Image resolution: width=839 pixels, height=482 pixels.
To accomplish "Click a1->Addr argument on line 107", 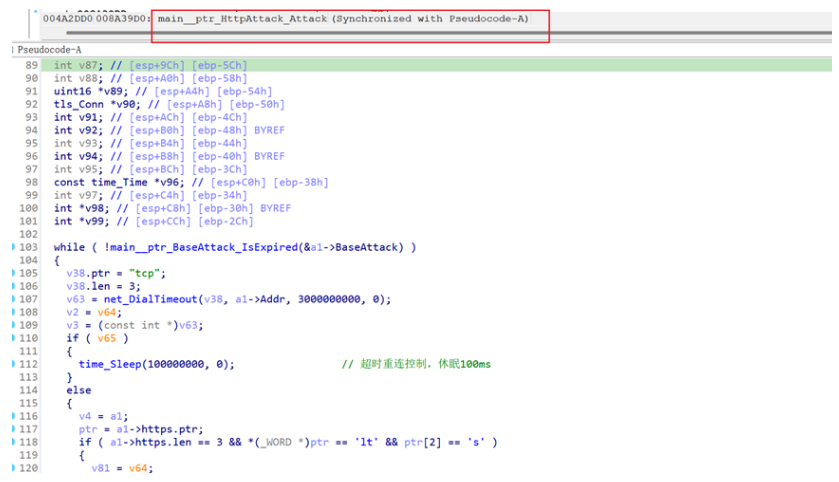I will click(260, 299).
